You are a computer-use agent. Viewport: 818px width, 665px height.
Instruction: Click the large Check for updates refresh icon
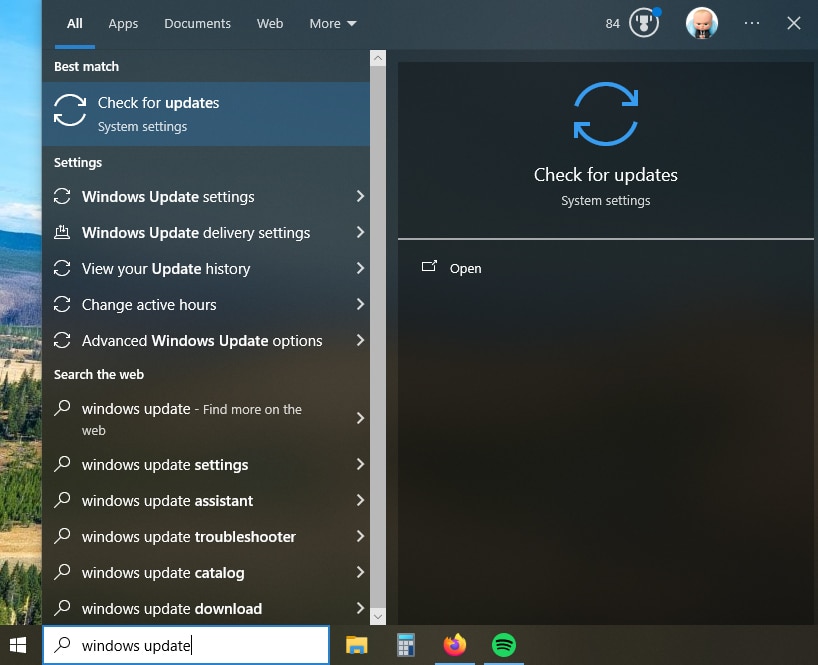[605, 113]
